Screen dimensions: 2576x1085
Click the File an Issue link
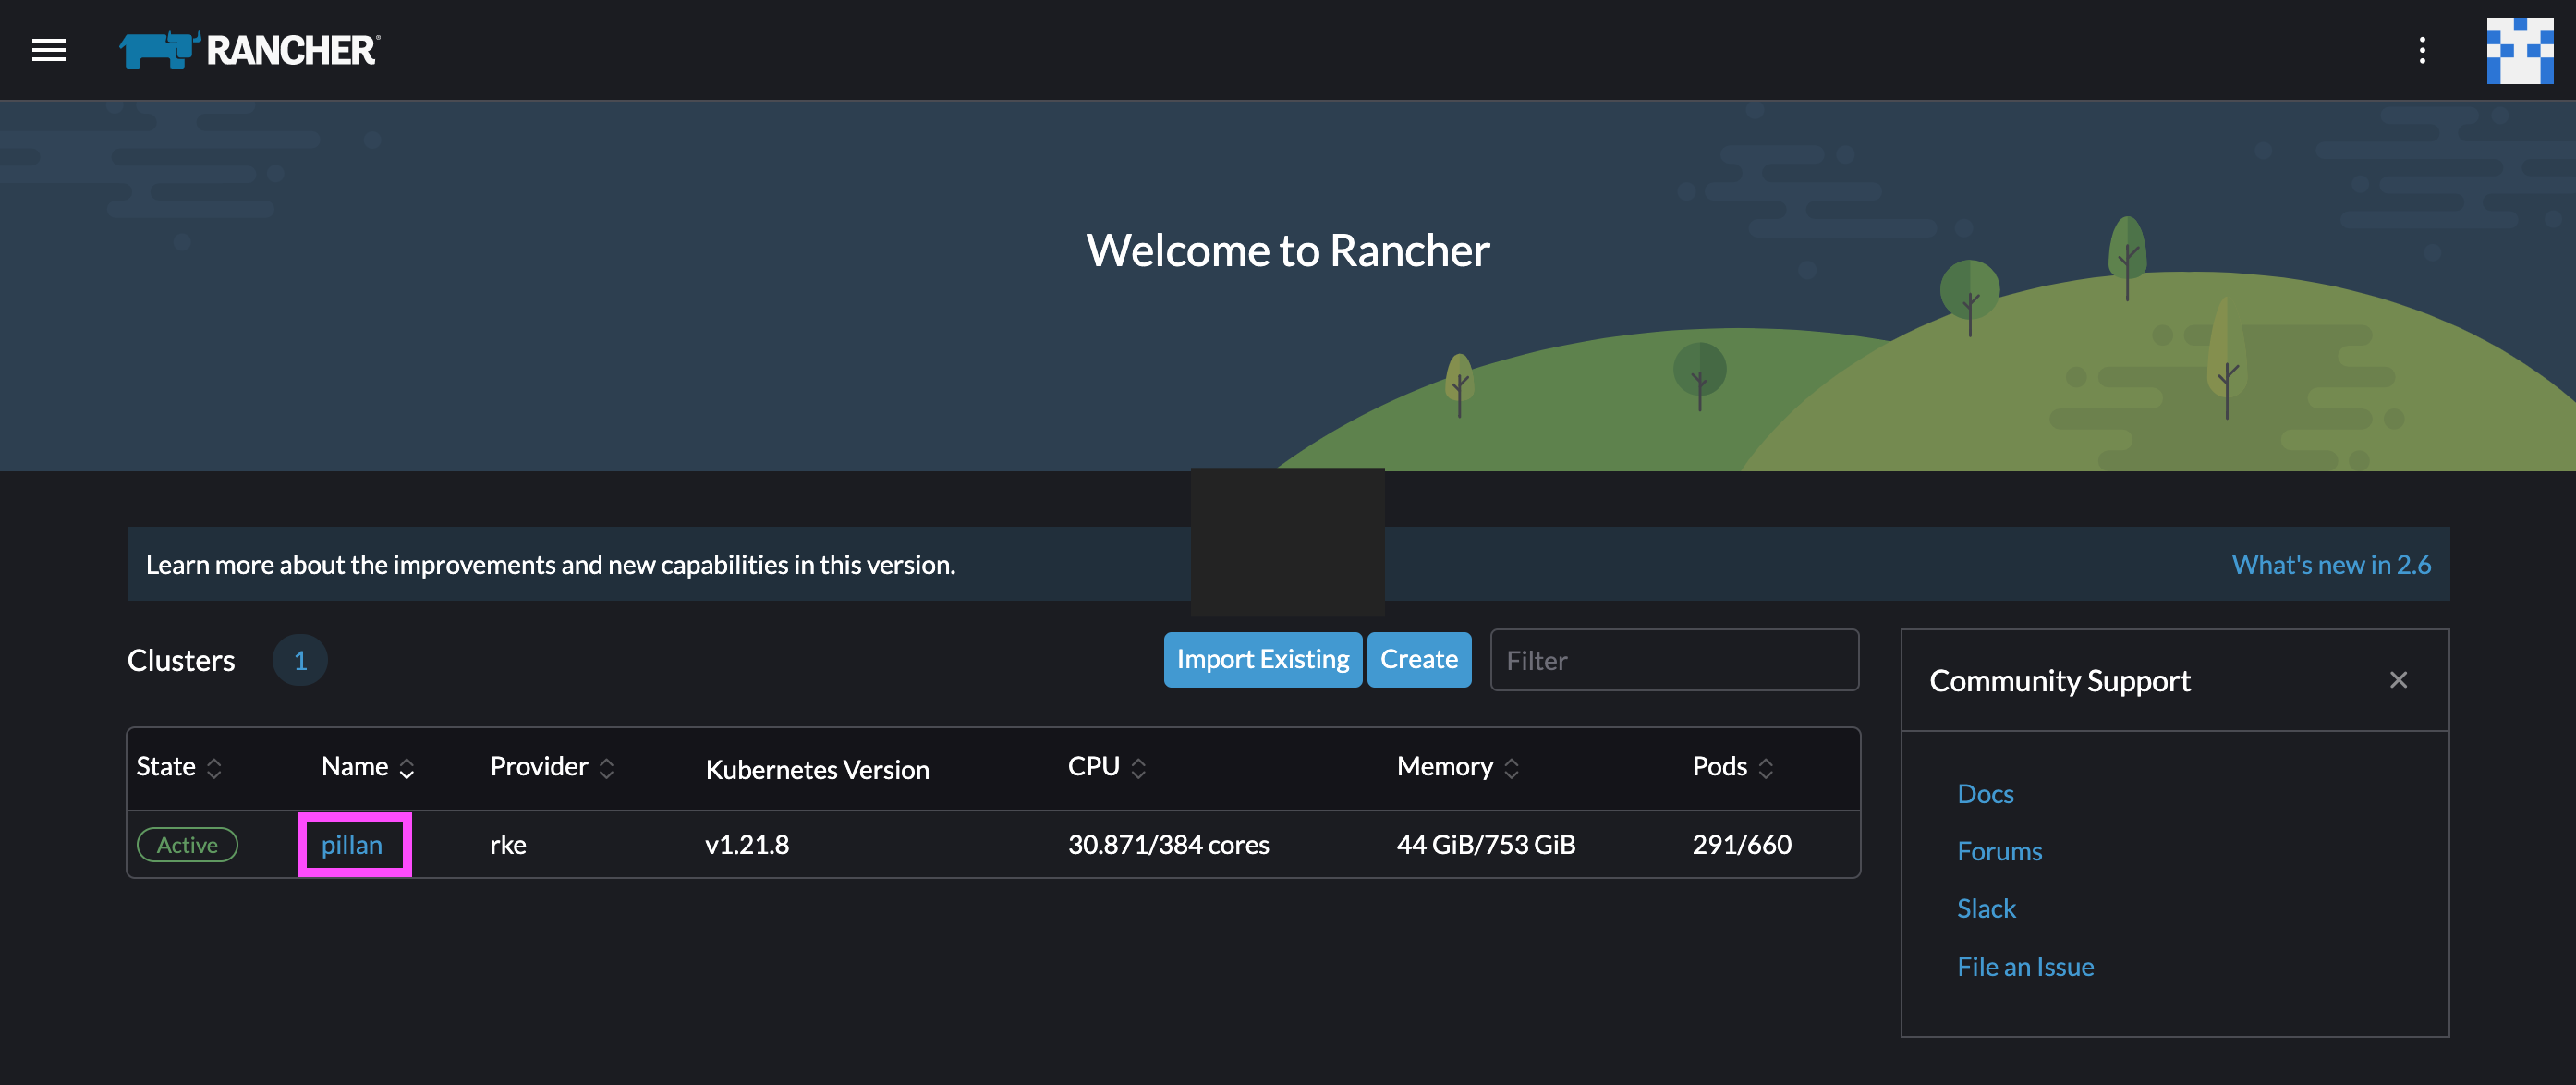2025,966
